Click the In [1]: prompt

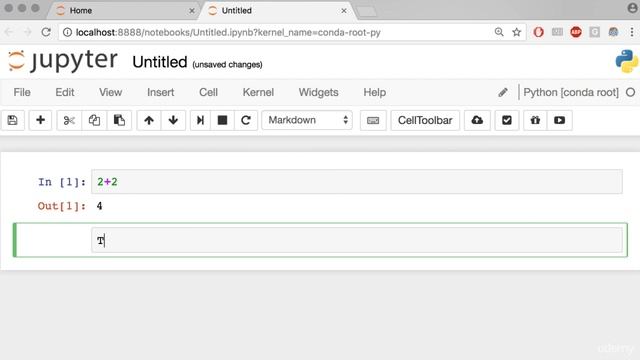62,182
